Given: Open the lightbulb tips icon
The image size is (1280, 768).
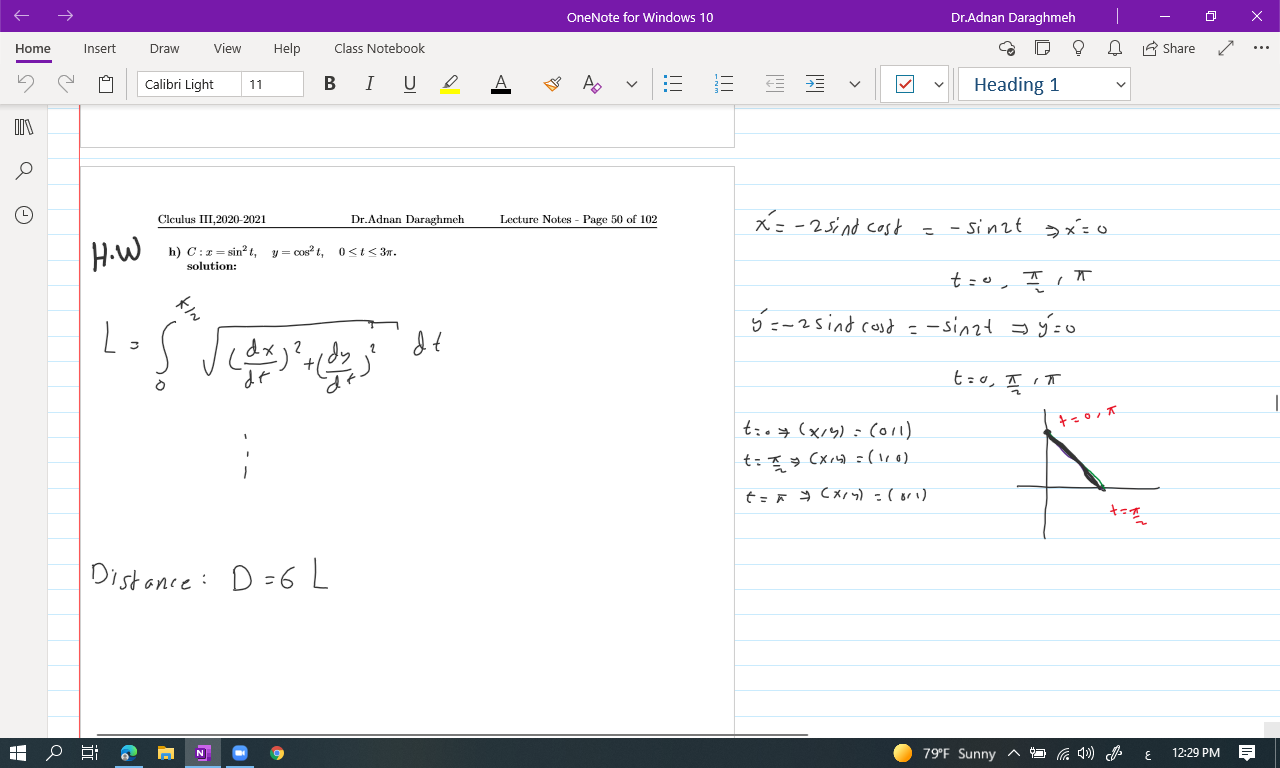Looking at the screenshot, I should tap(1078, 48).
